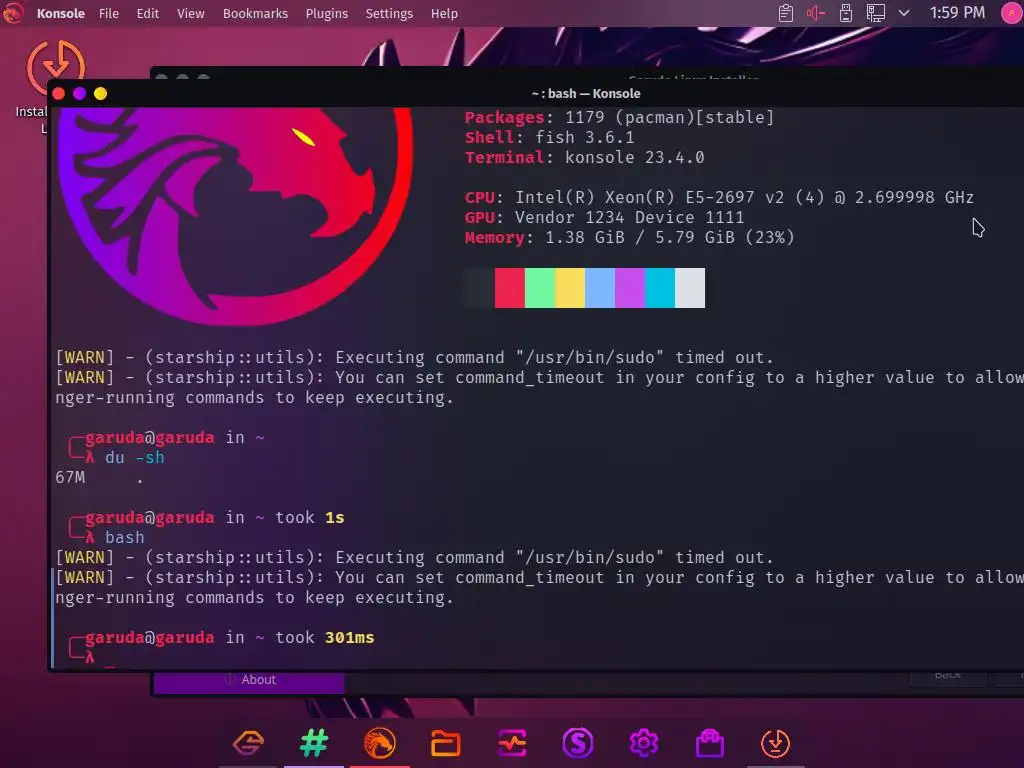Open the green hash terminal dock icon
1024x768 pixels.
tap(314, 743)
